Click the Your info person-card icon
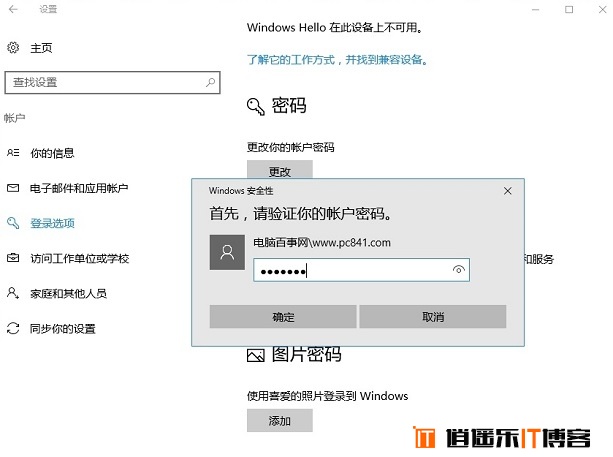613x457 pixels. click(13, 153)
